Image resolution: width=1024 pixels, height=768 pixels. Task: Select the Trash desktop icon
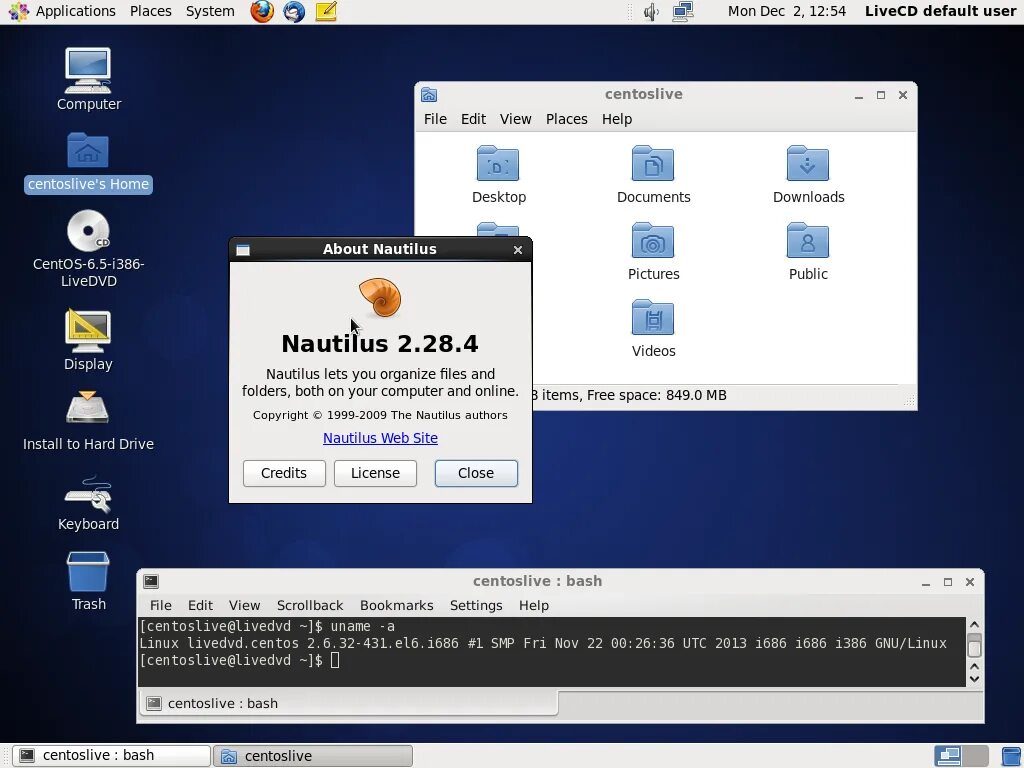pyautogui.click(x=88, y=572)
